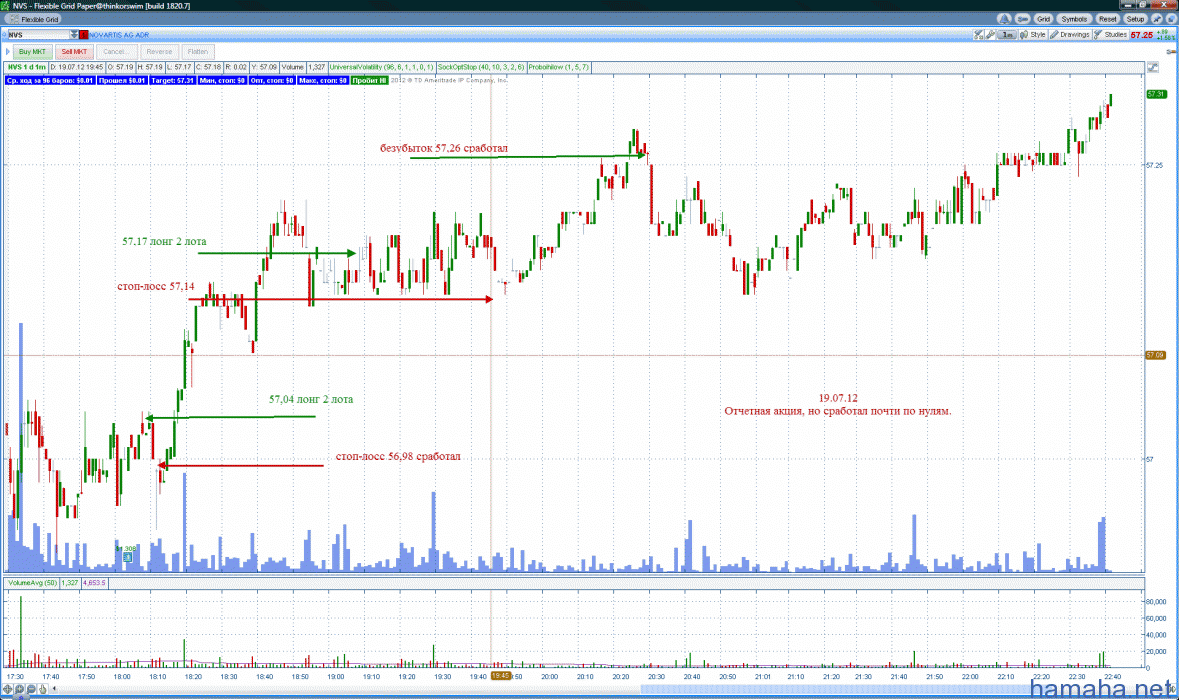Click the zoom out magnifier icon
Screen dimensions: 1179x700
[31, 689]
